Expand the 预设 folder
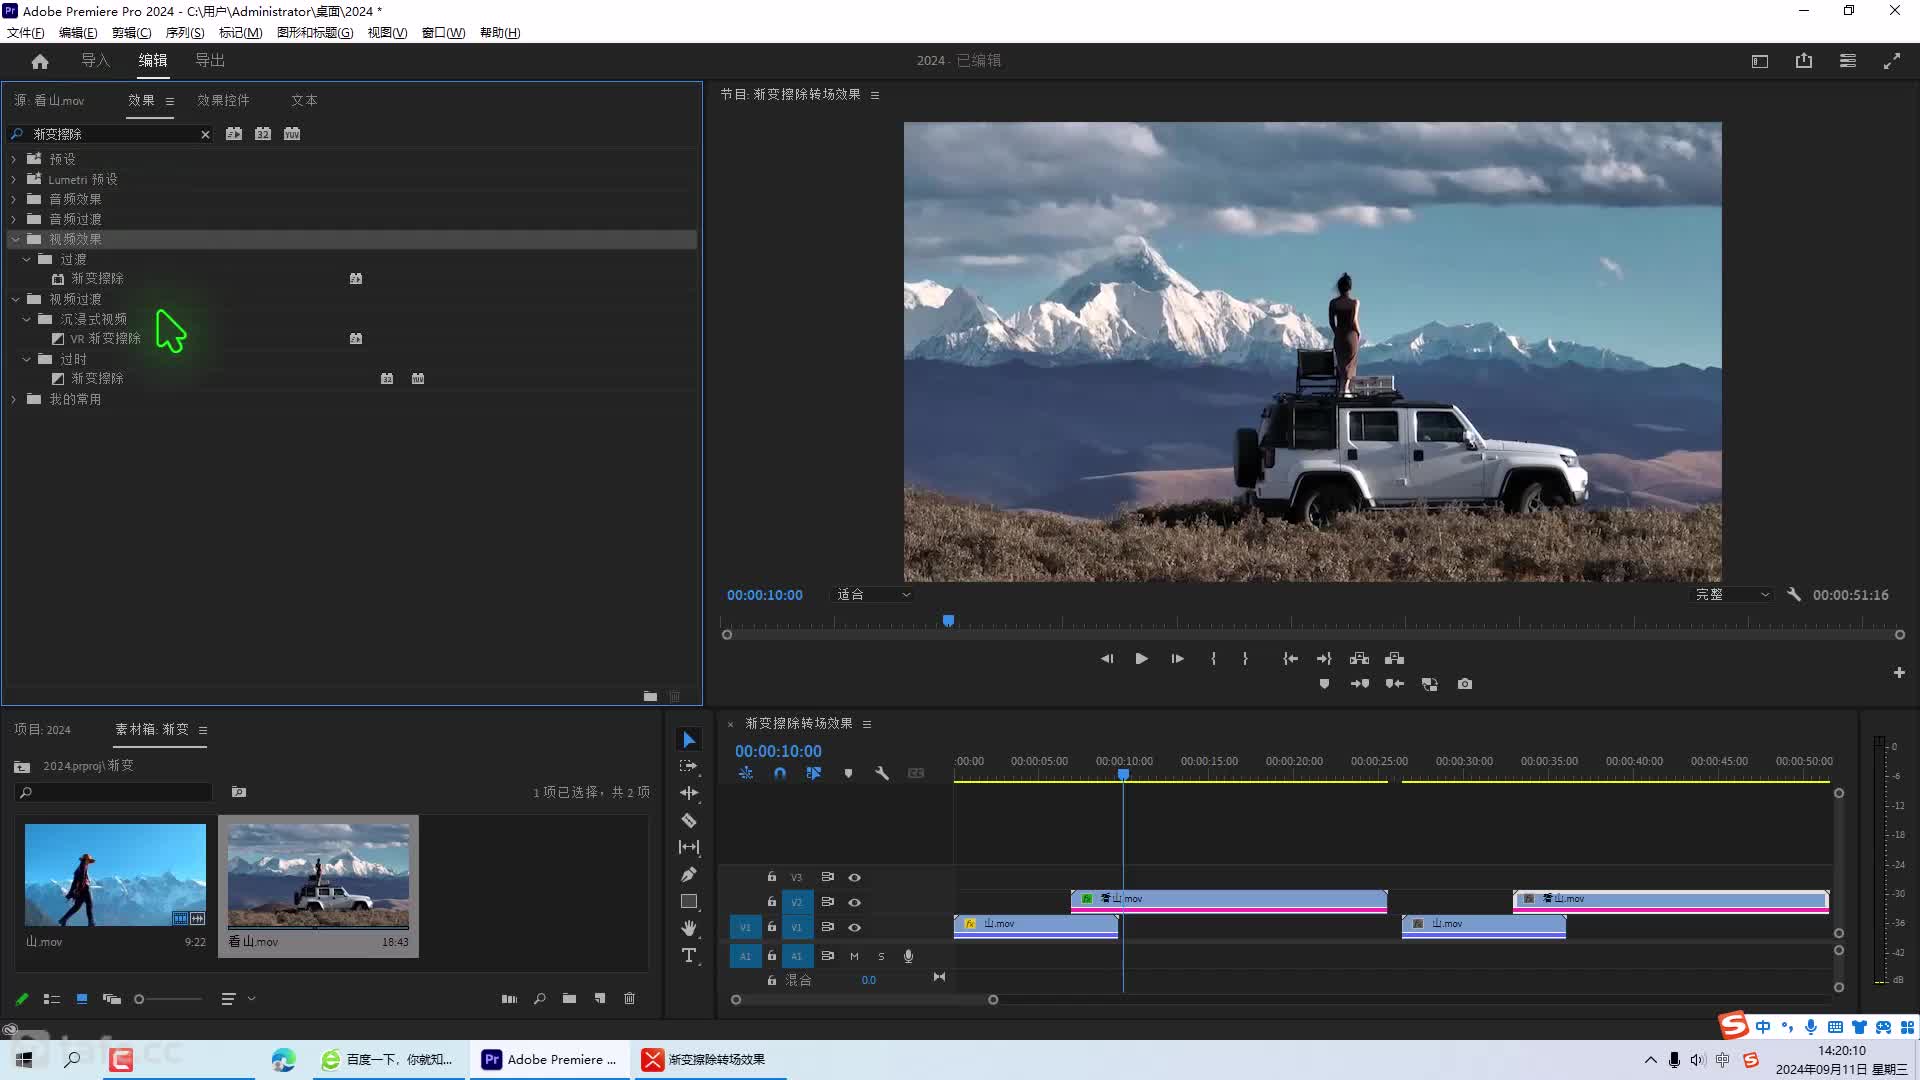Screen dimensions: 1920x1080 point(14,159)
